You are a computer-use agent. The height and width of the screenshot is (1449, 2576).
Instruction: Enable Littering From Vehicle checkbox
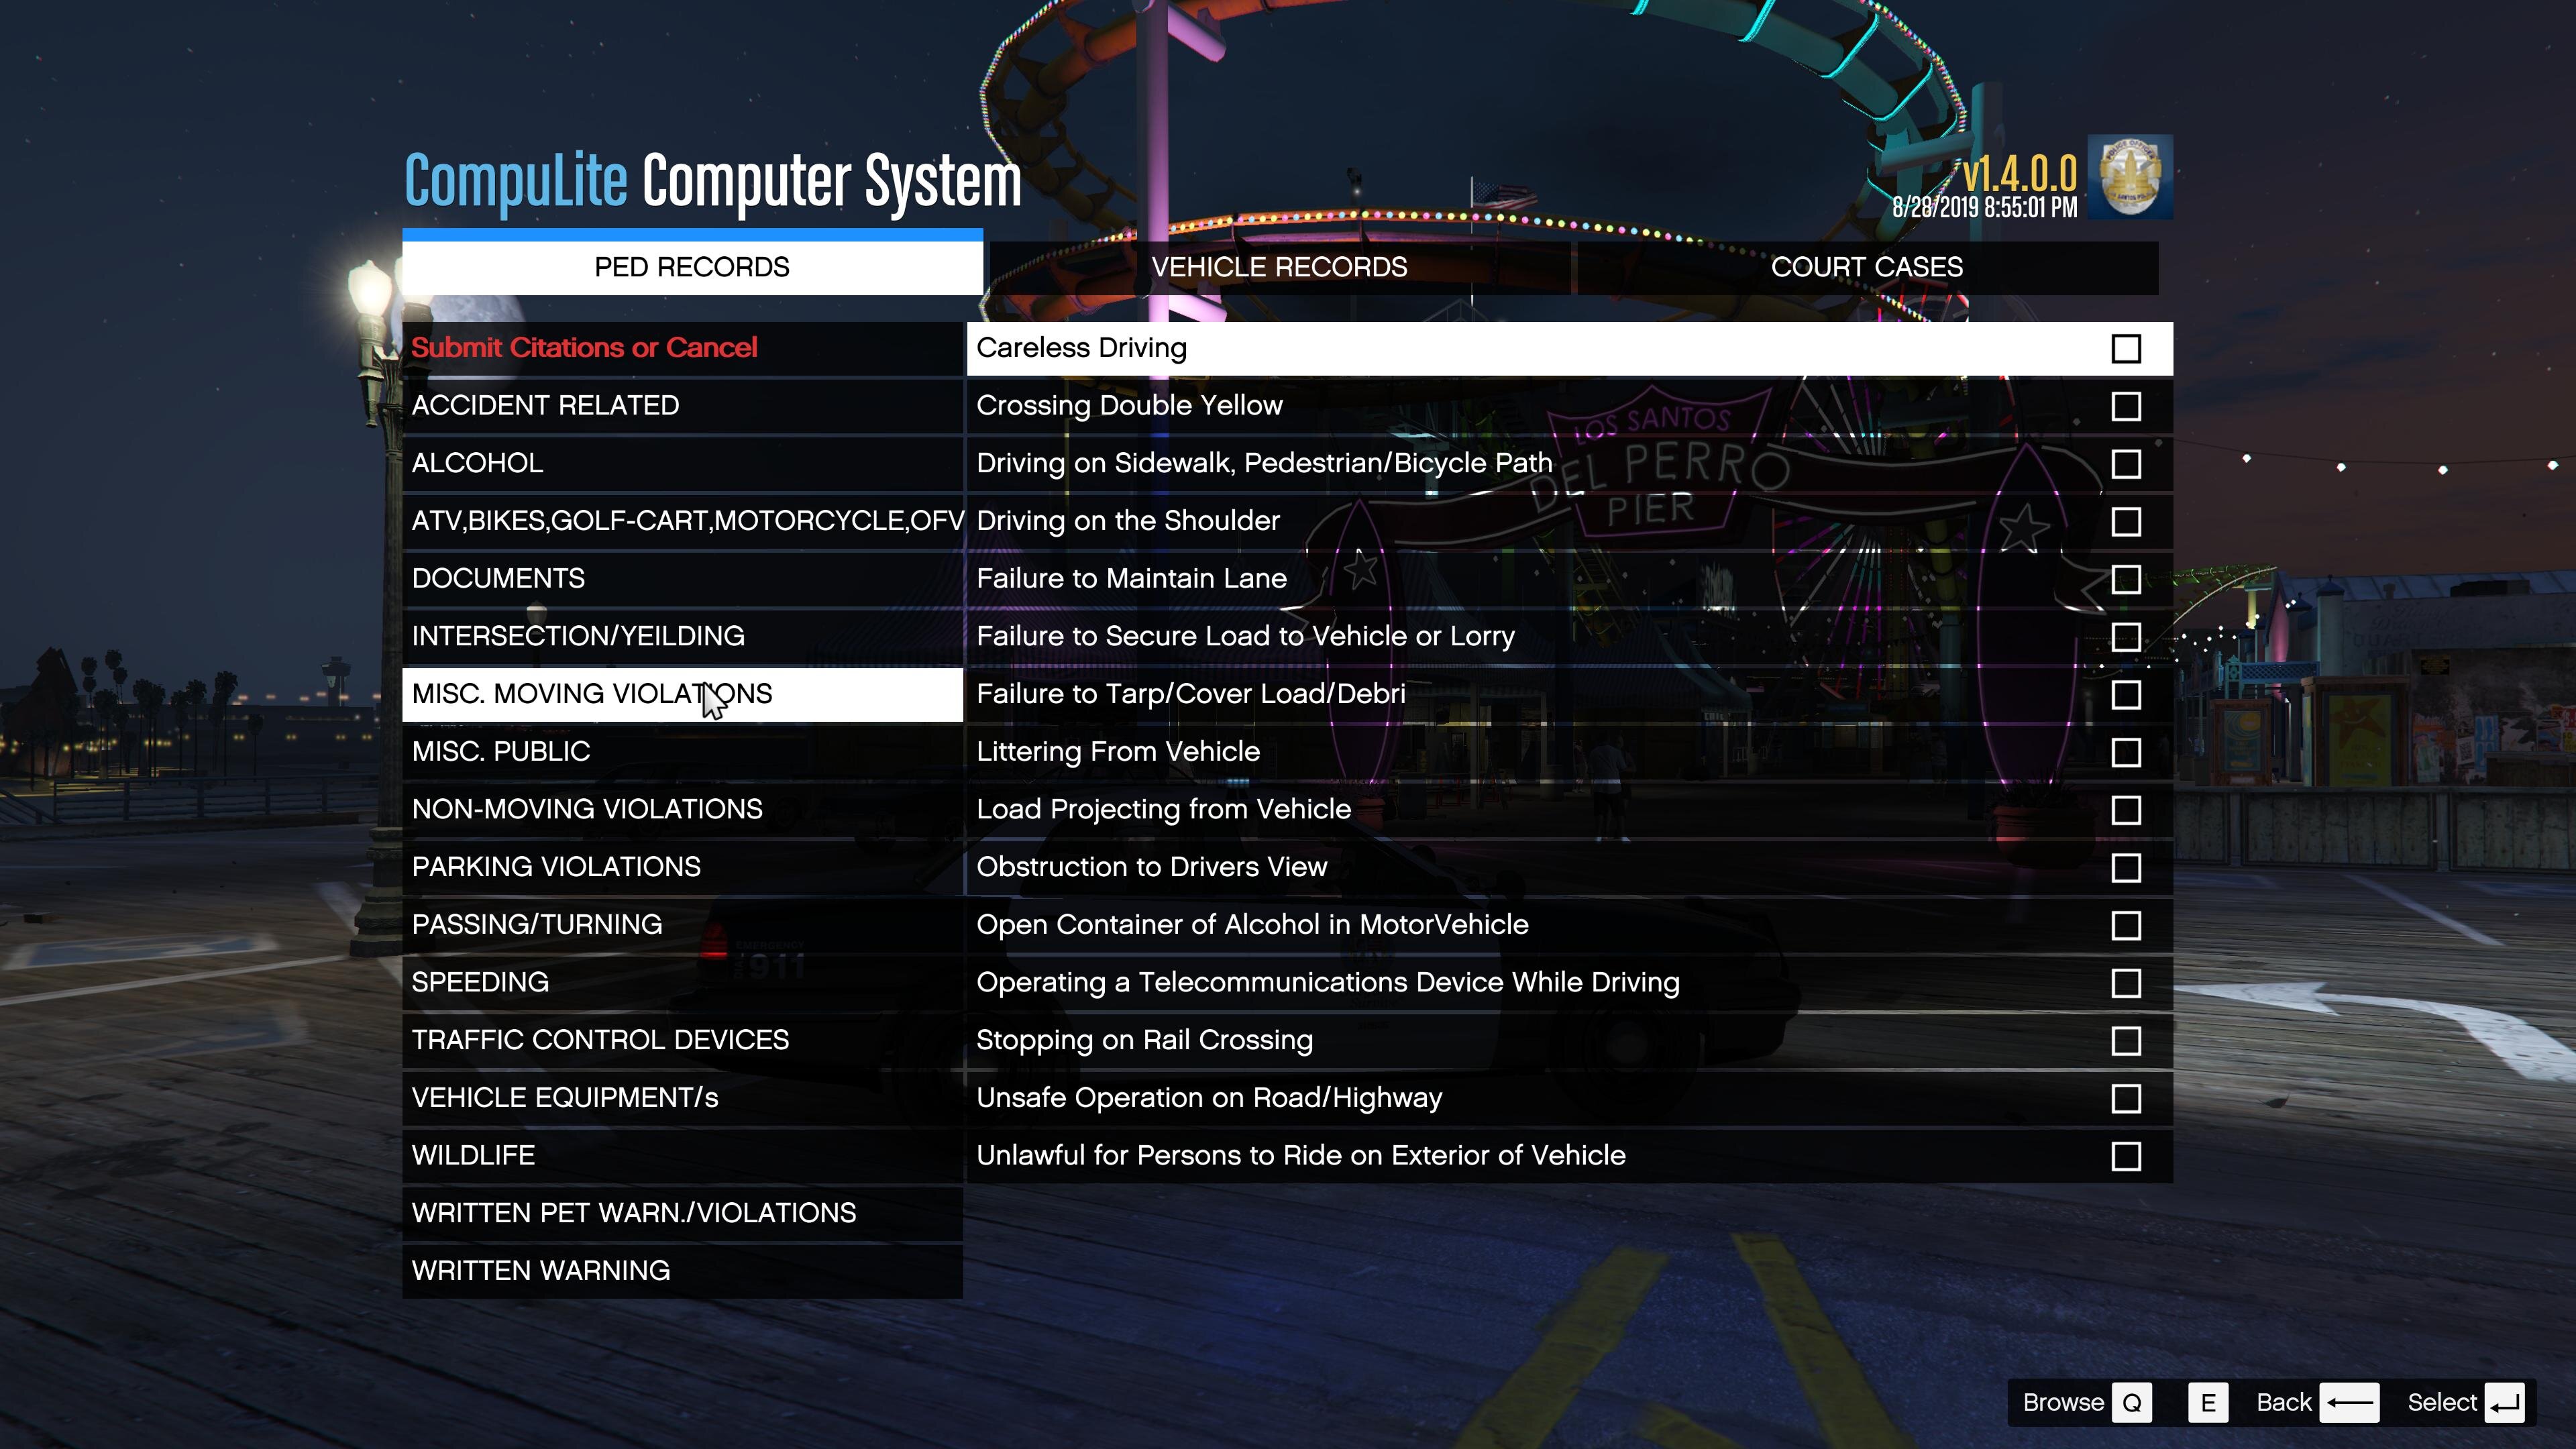(2125, 752)
